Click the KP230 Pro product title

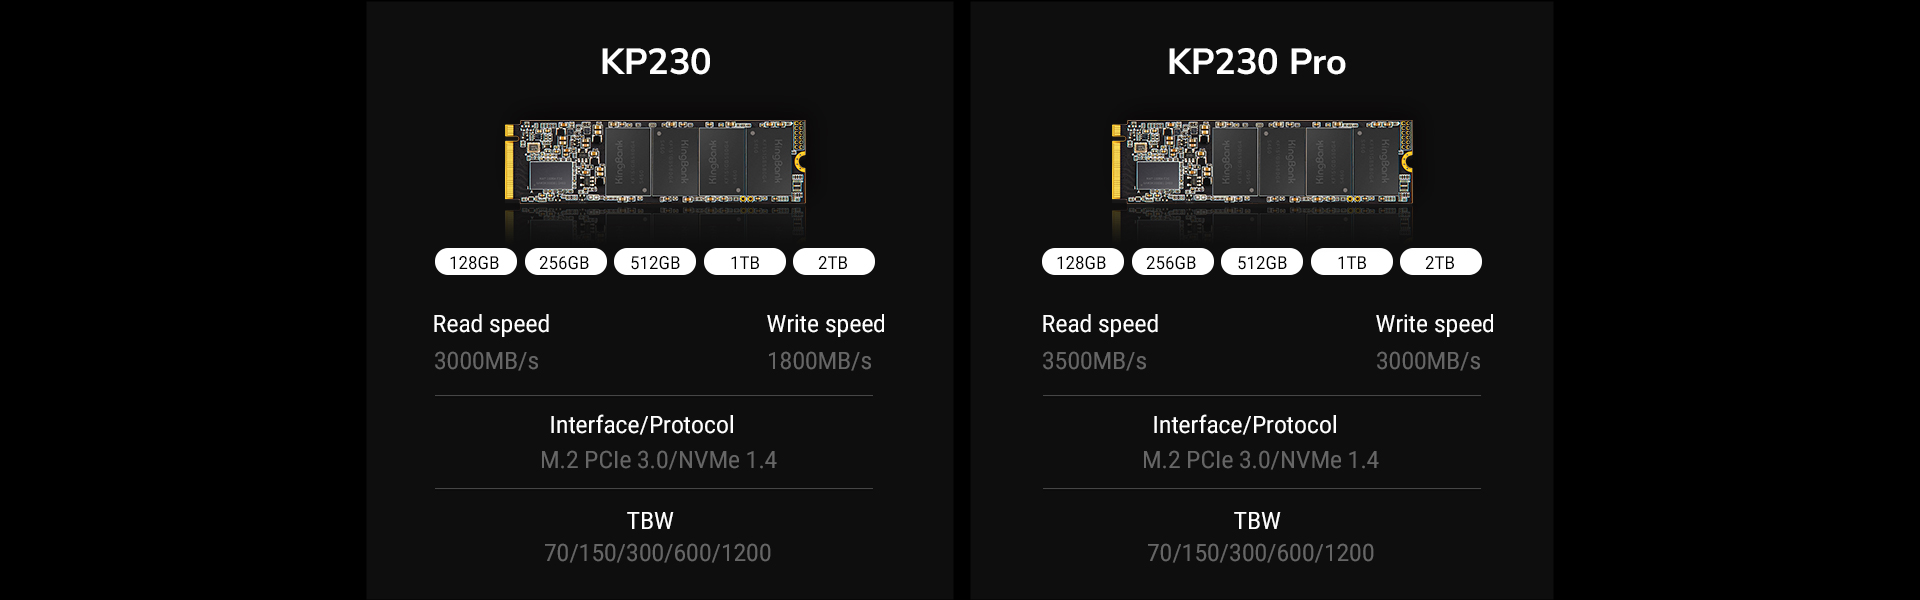pyautogui.click(x=1256, y=62)
